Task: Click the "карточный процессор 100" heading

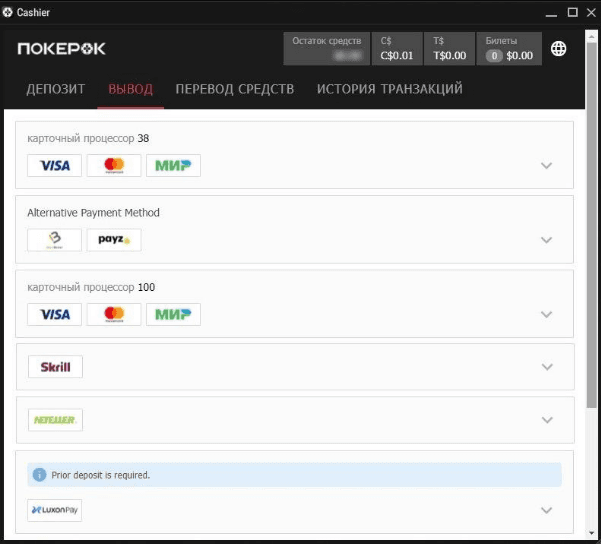Action: [x=91, y=287]
